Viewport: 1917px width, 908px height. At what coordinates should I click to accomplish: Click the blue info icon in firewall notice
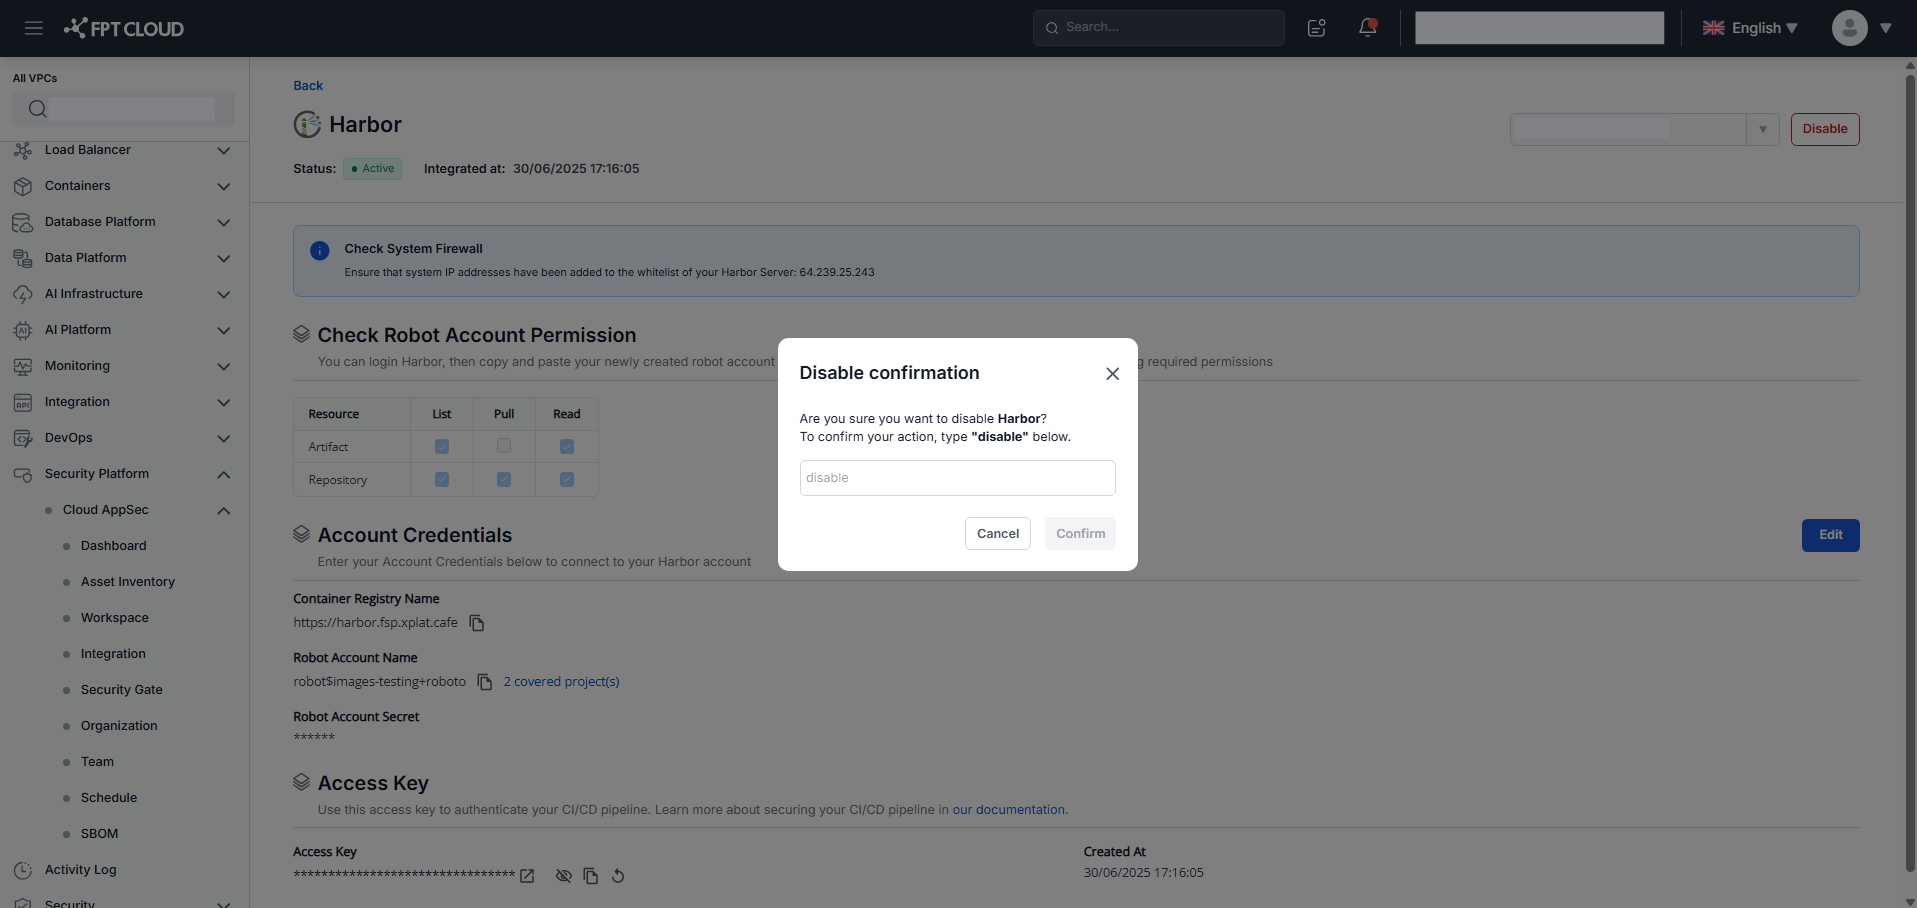[x=320, y=251]
